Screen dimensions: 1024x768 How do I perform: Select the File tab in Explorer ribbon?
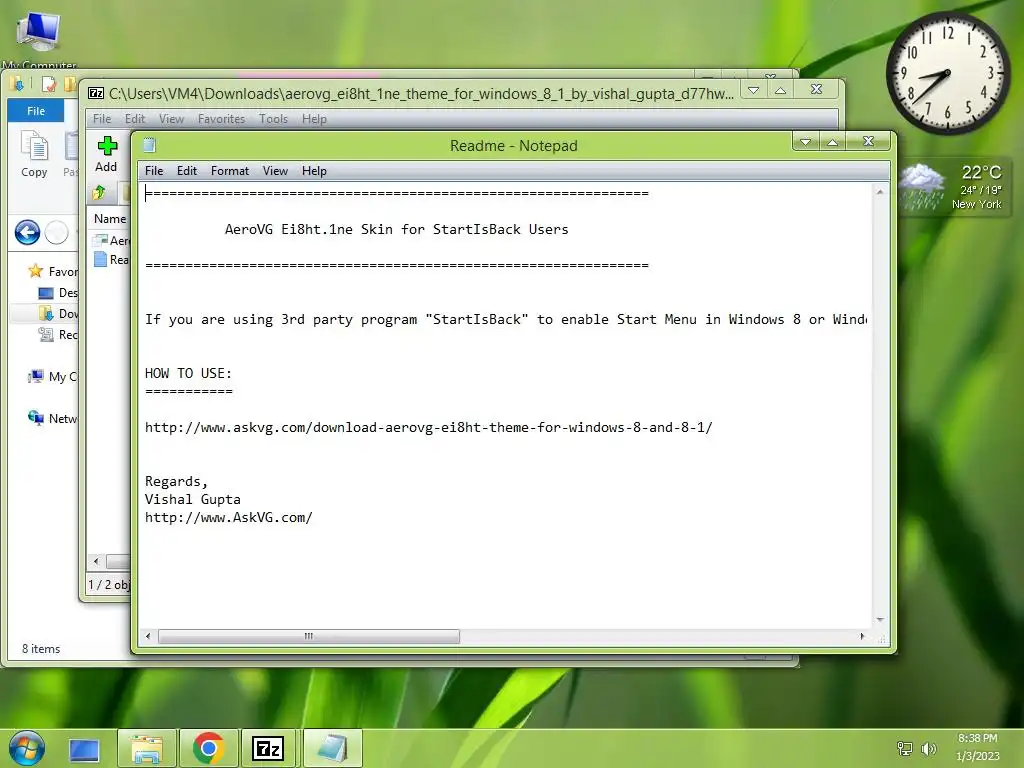click(36, 111)
